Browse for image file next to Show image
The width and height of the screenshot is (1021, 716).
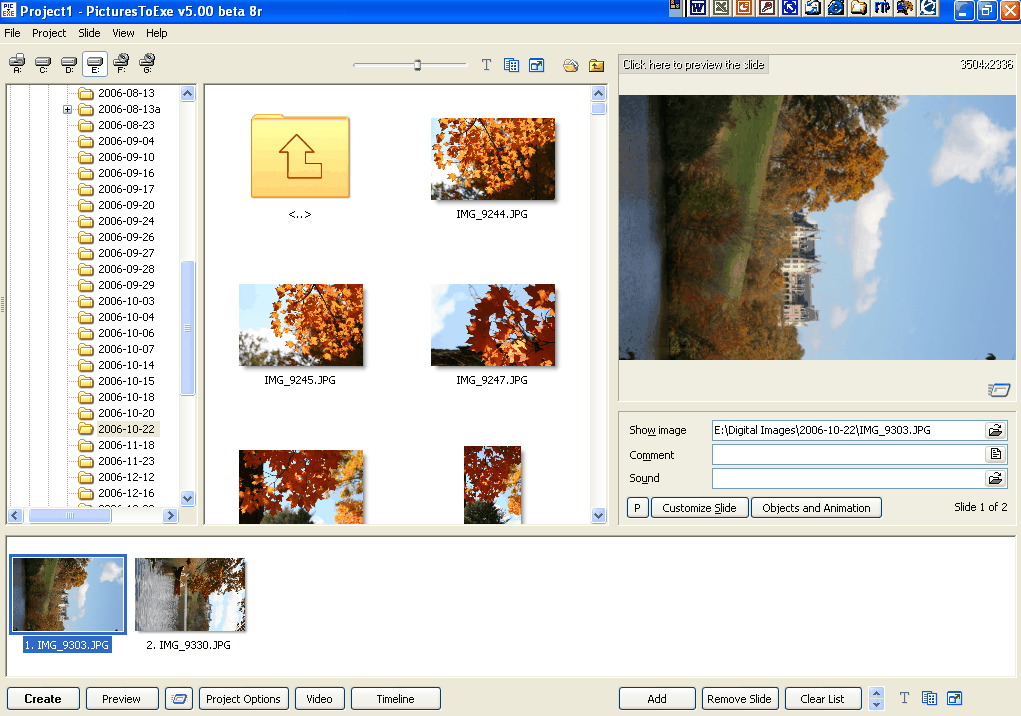point(995,430)
